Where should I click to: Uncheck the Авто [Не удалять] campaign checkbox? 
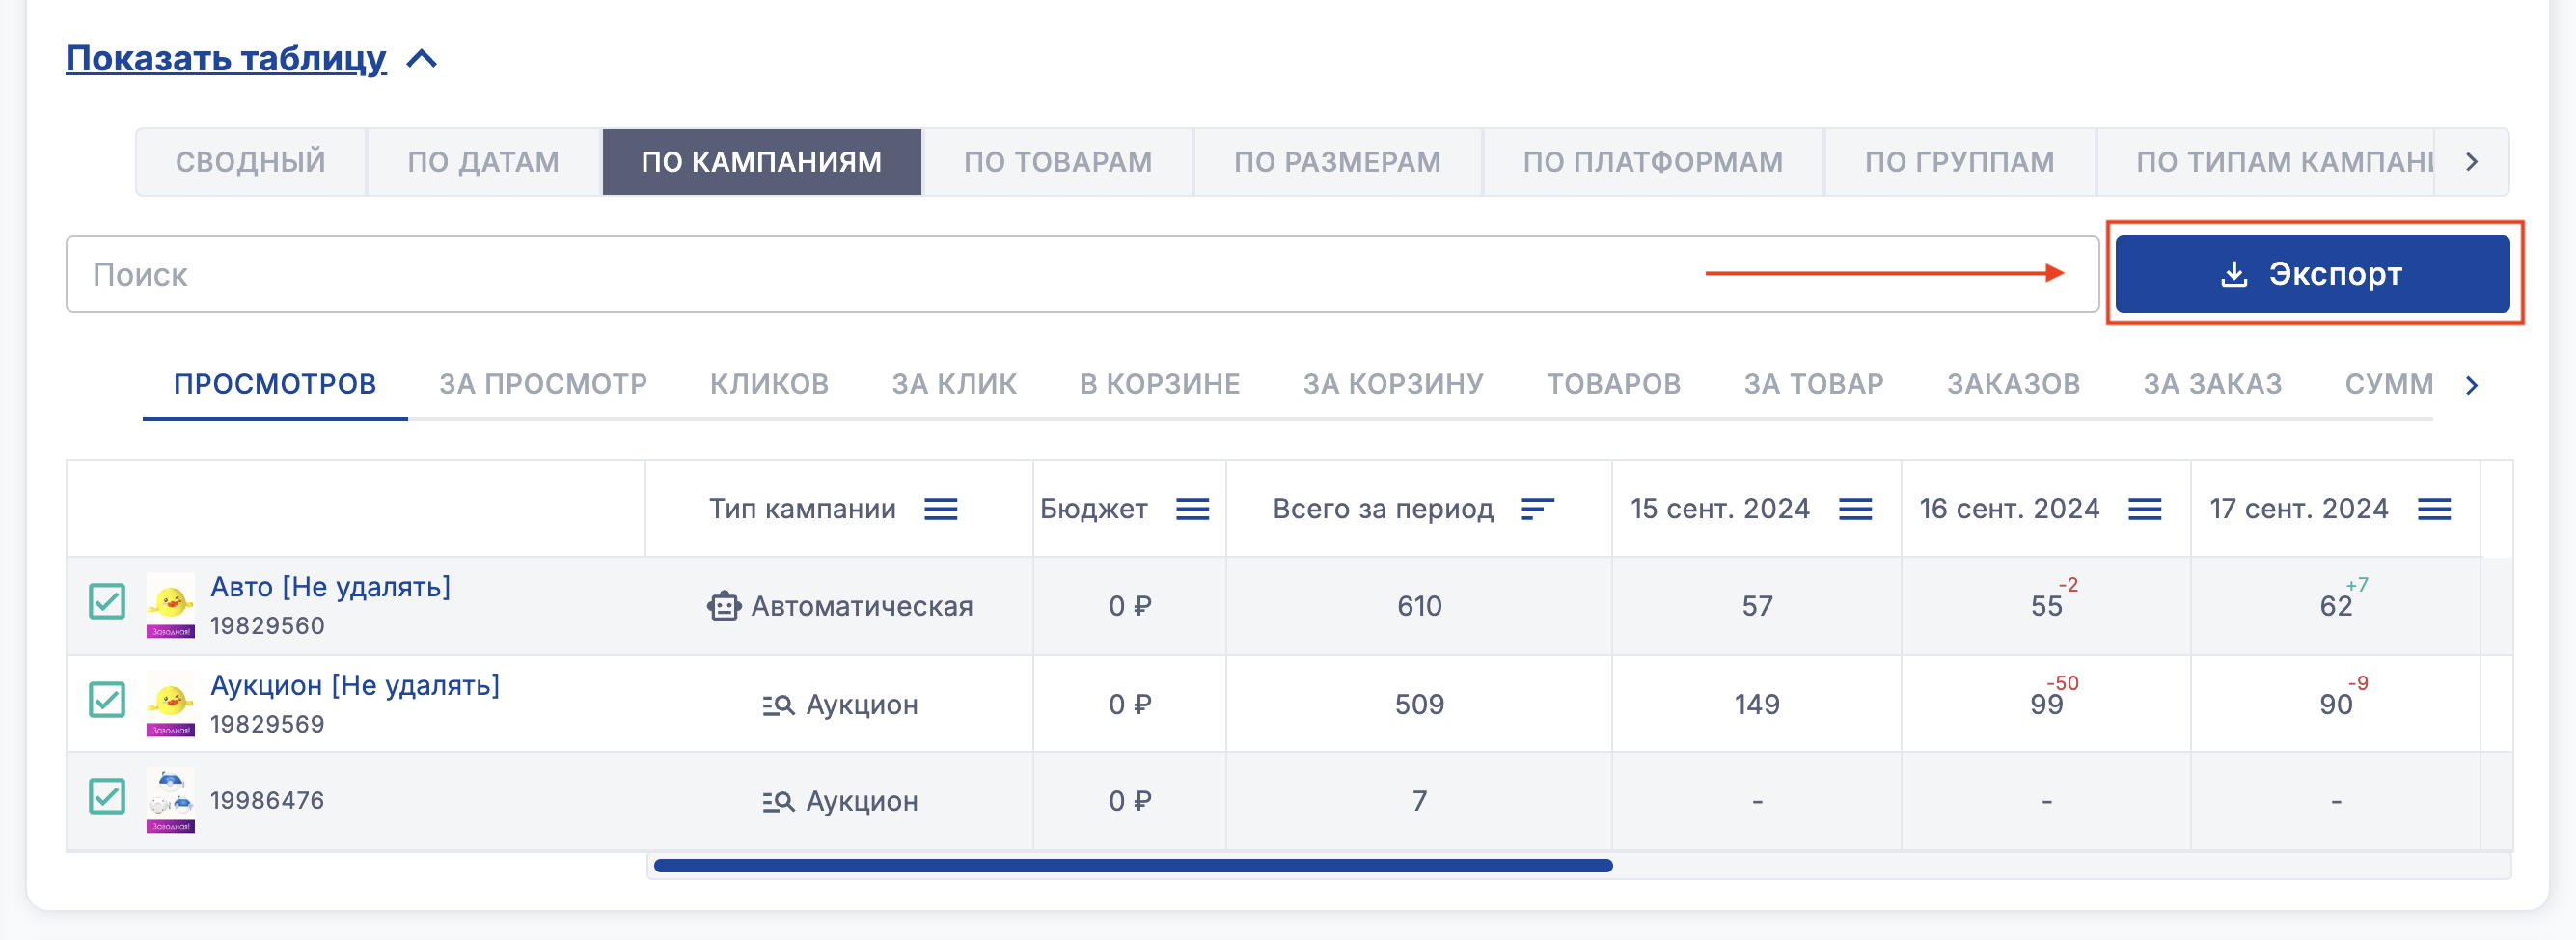point(107,602)
